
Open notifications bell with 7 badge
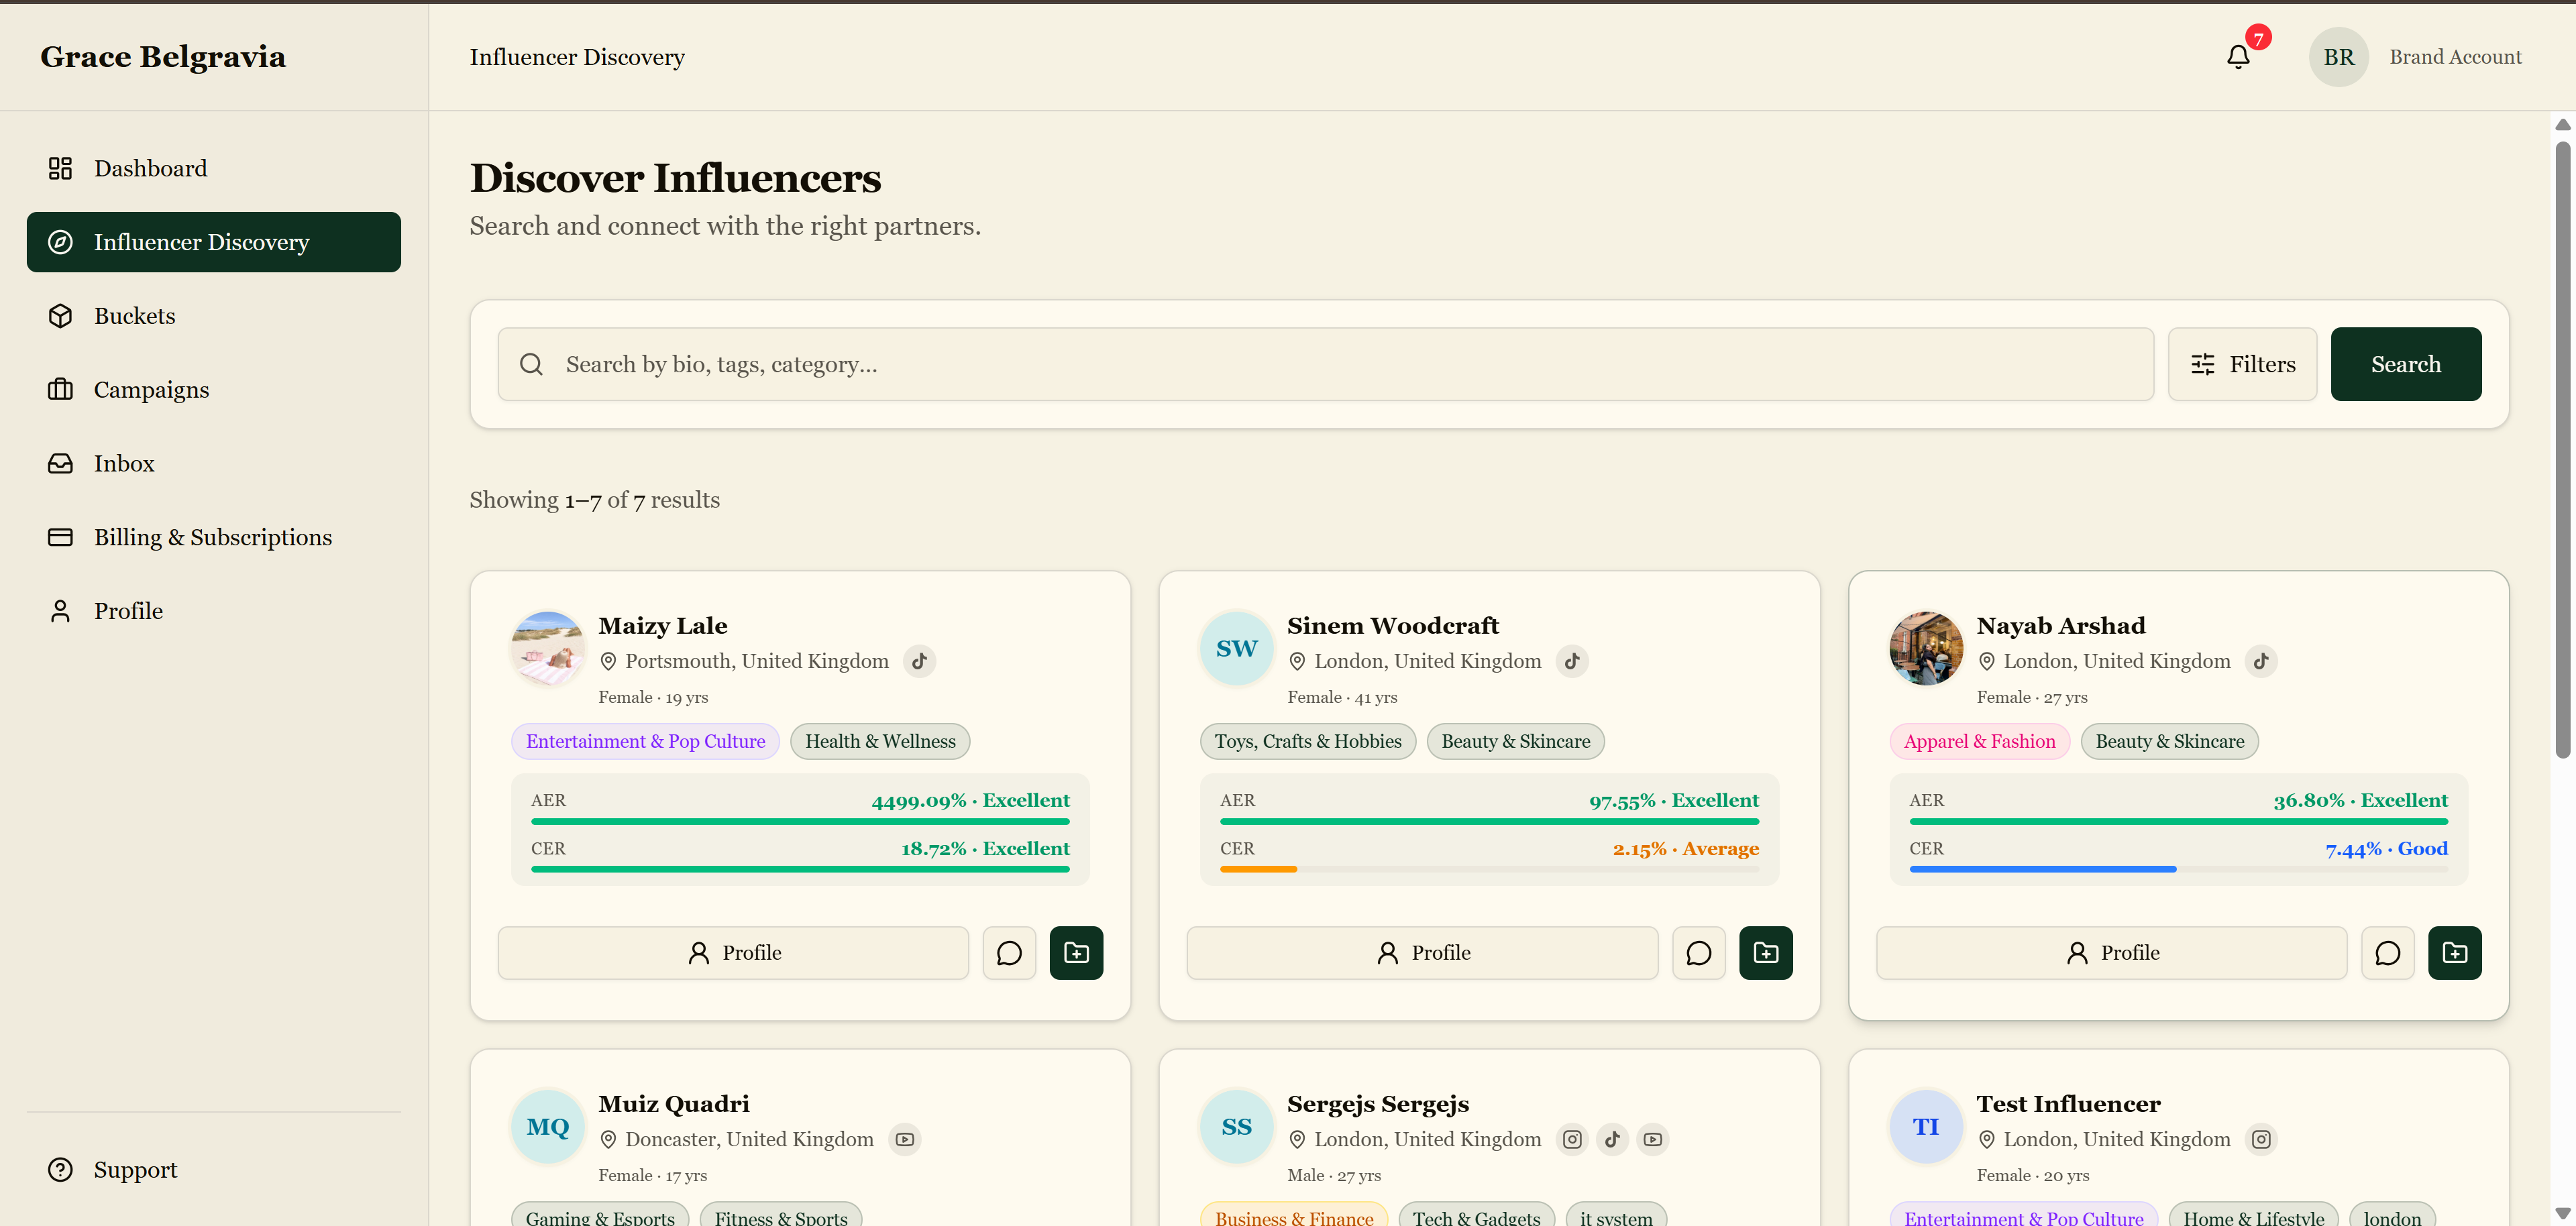(2238, 57)
